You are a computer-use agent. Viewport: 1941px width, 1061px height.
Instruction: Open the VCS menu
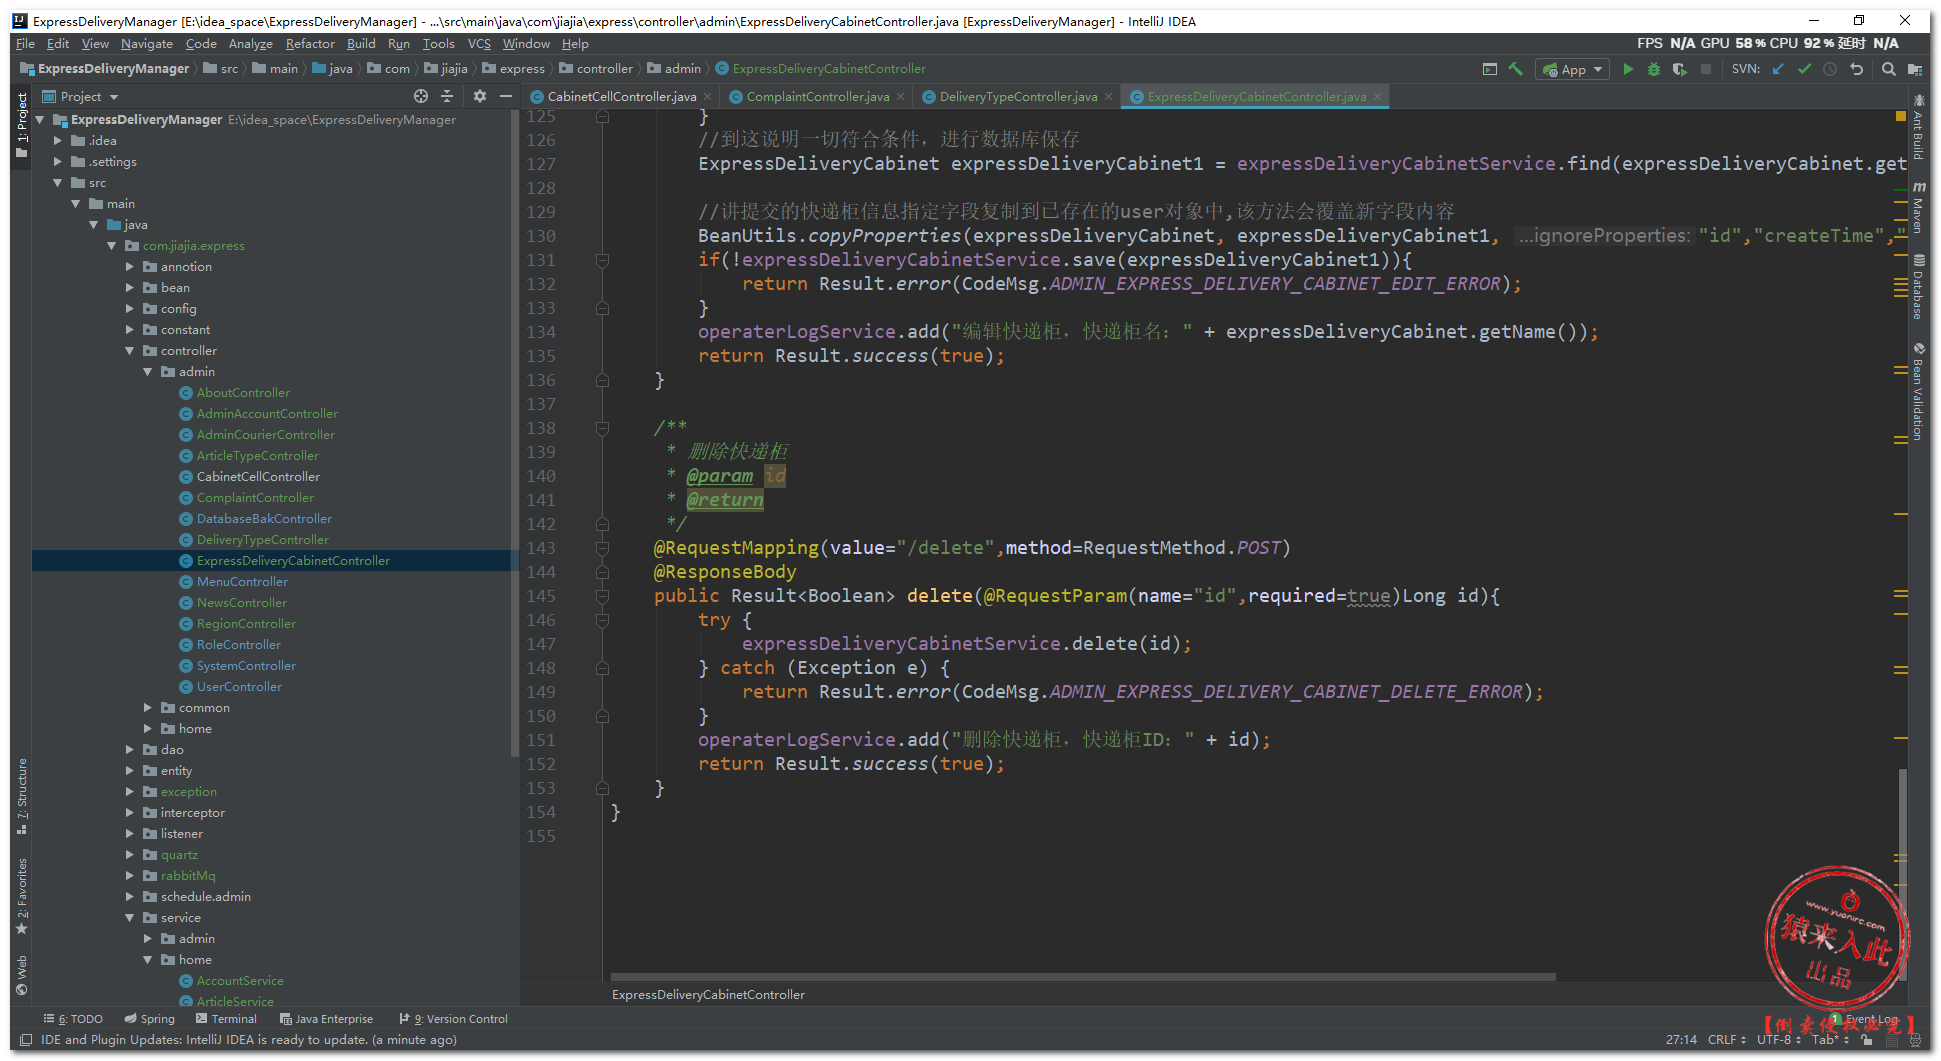tap(479, 44)
